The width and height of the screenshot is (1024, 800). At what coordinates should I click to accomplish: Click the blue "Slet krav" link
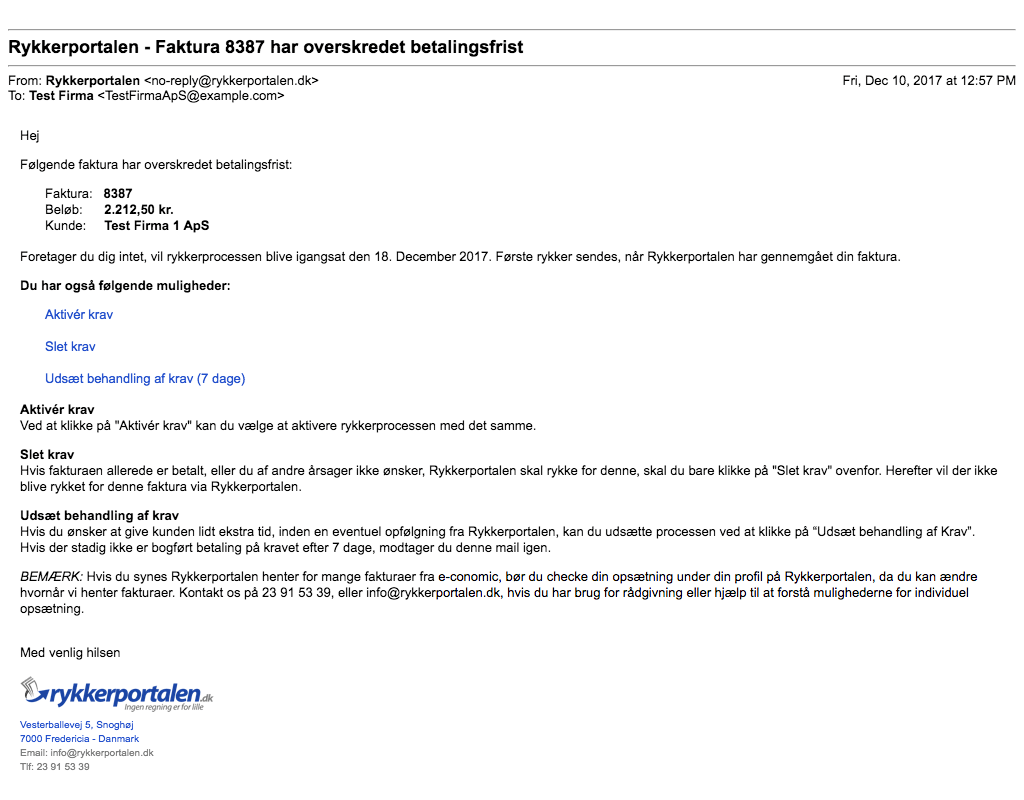70,346
